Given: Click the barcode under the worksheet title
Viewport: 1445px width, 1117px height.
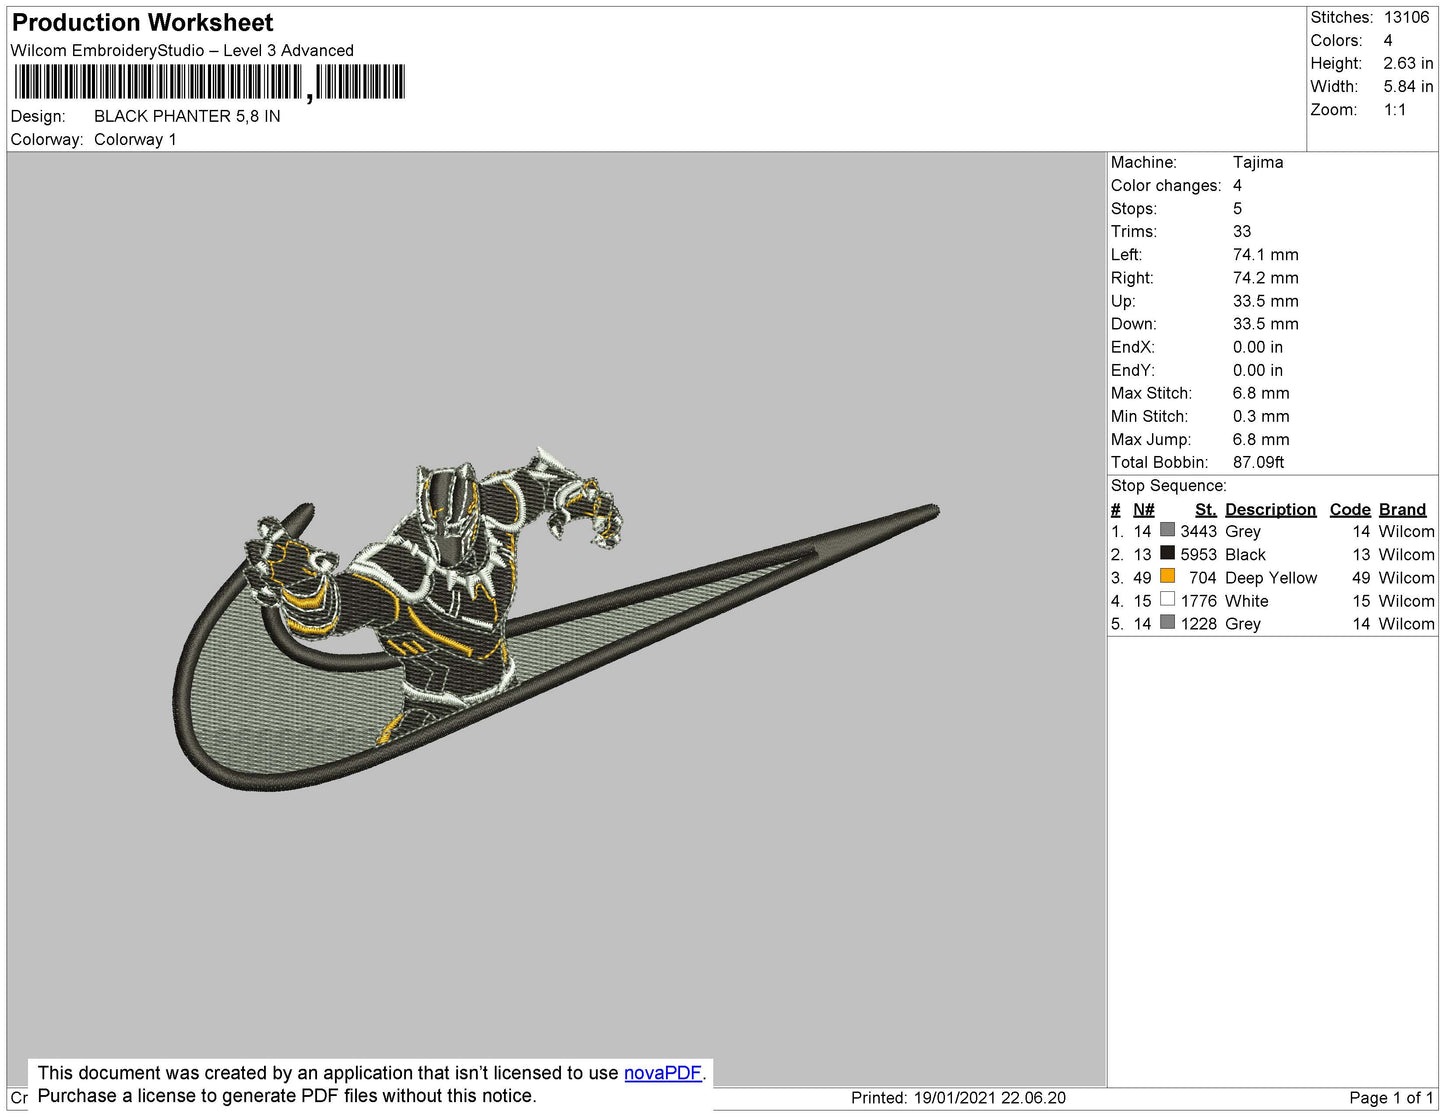Looking at the screenshot, I should tap(209, 82).
